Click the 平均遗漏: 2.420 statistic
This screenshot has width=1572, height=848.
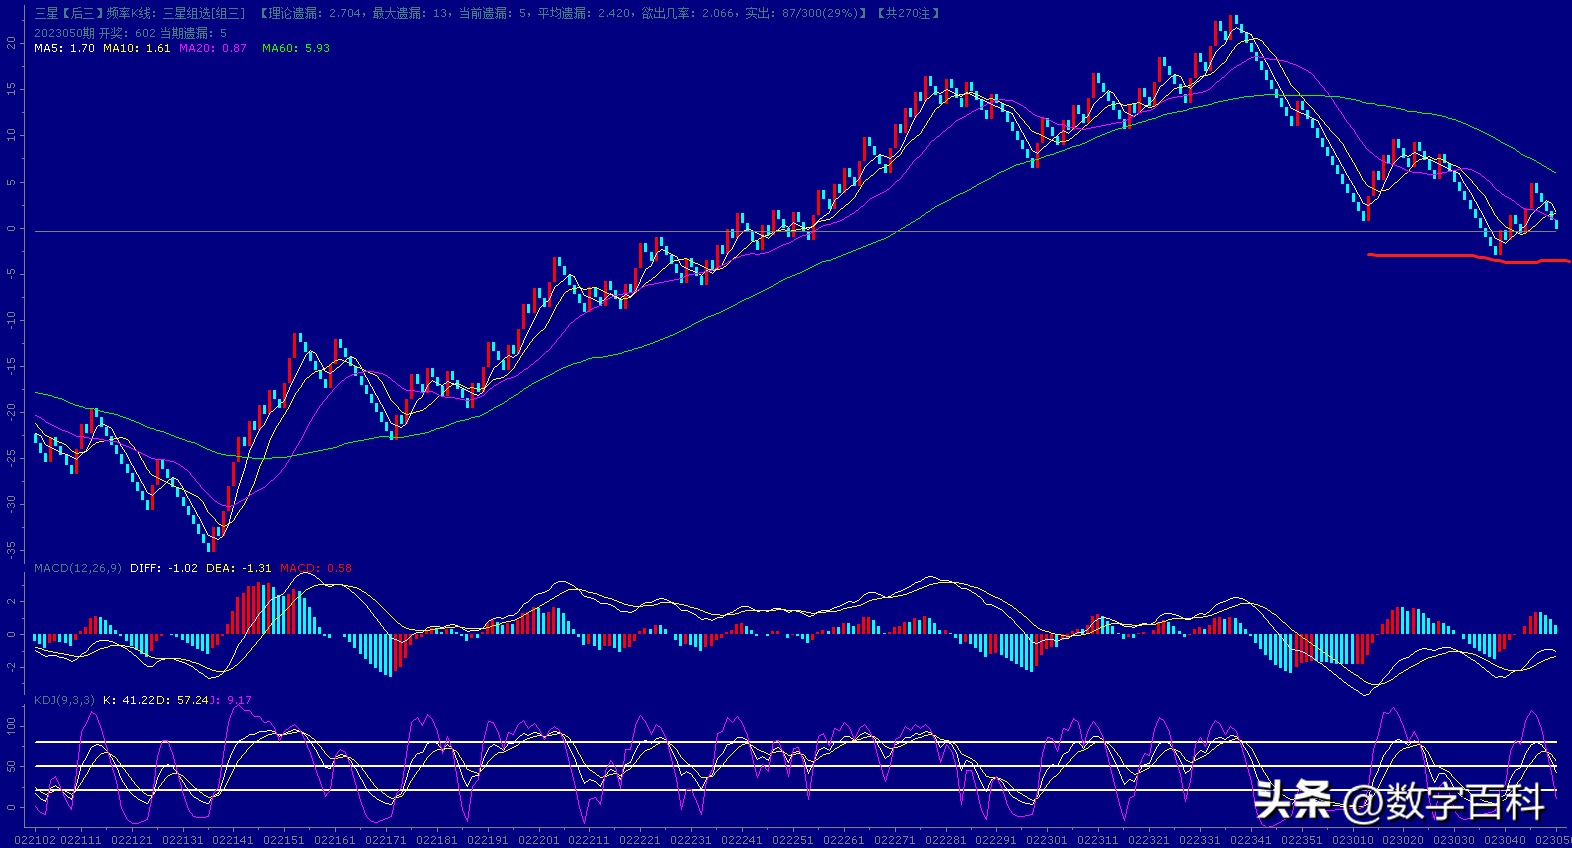coord(584,13)
